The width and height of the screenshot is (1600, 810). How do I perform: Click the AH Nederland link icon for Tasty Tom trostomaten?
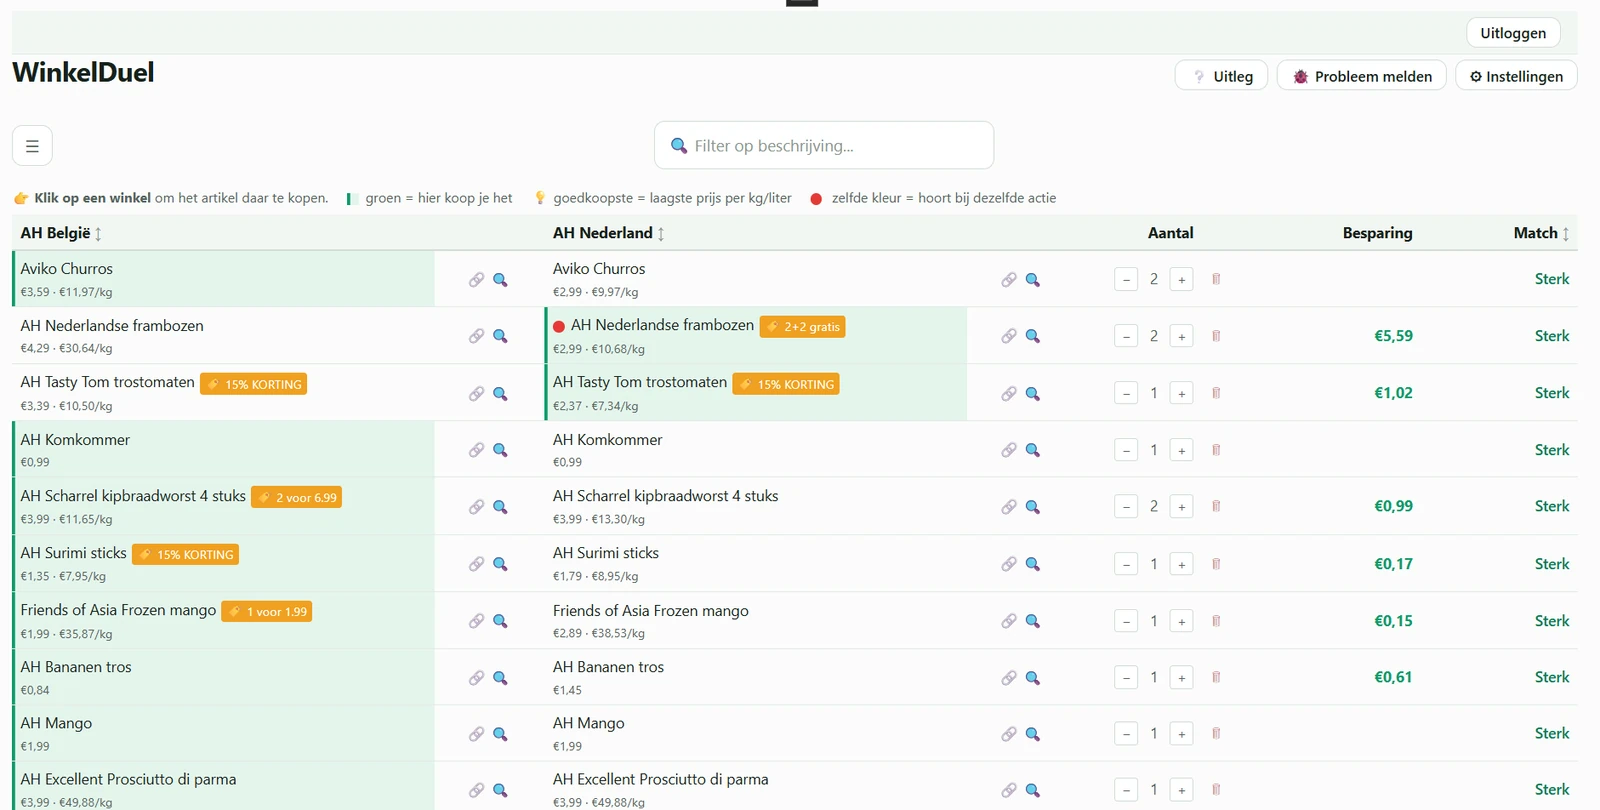pos(1009,394)
